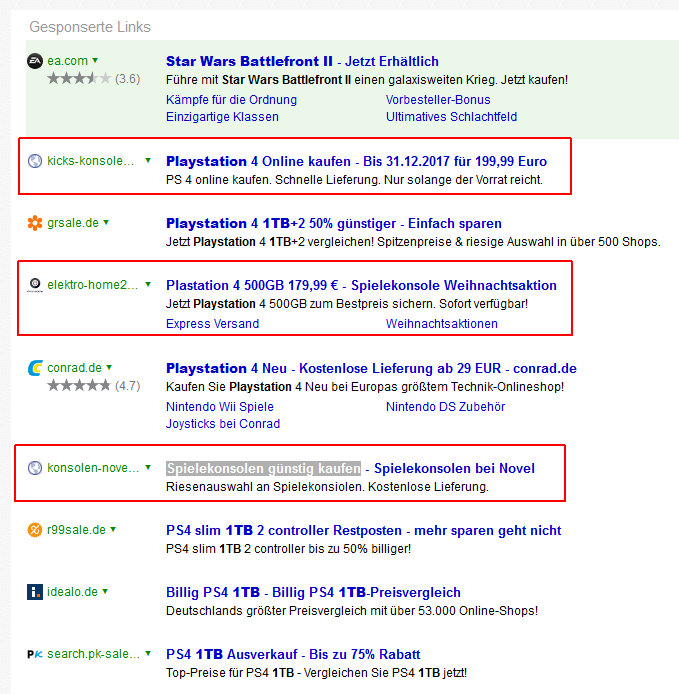Click text 'Deutschlands größter Preisvergleich'
Screen dimensions: 679x694
tap(266, 611)
